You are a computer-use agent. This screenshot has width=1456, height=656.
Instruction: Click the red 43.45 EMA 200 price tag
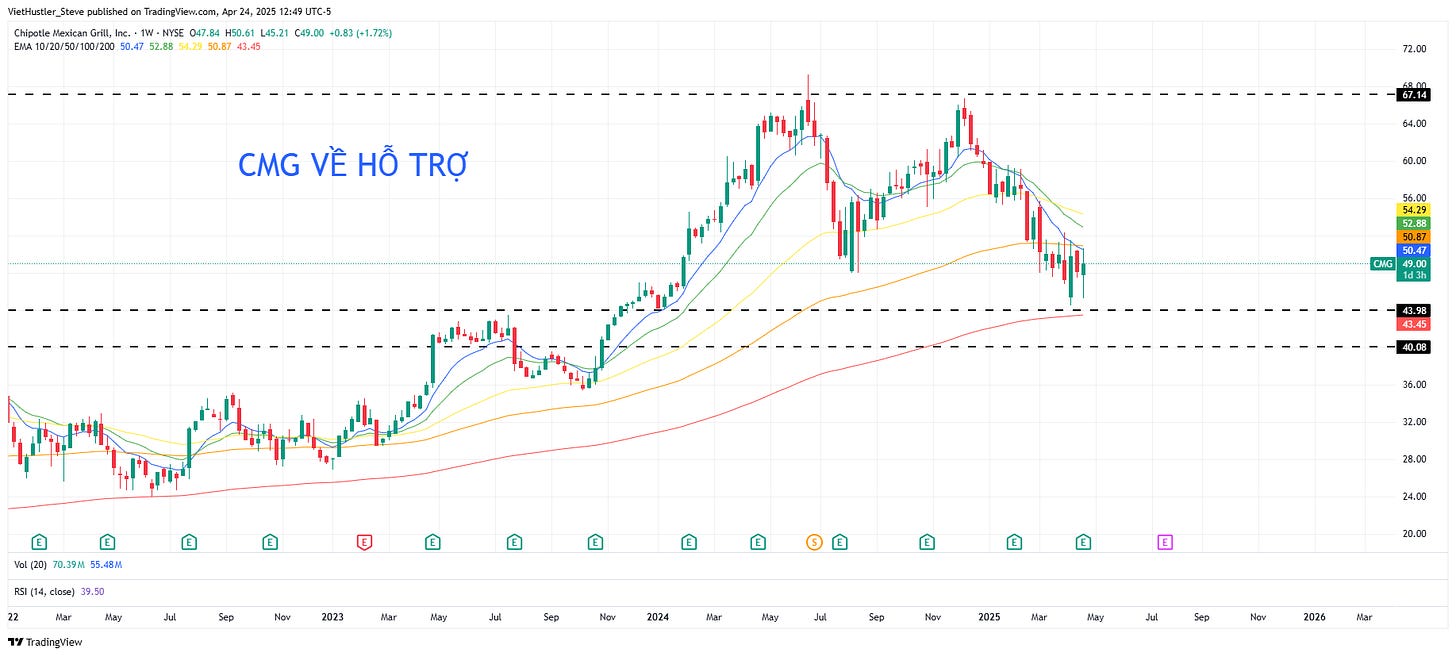pyautogui.click(x=1412, y=324)
